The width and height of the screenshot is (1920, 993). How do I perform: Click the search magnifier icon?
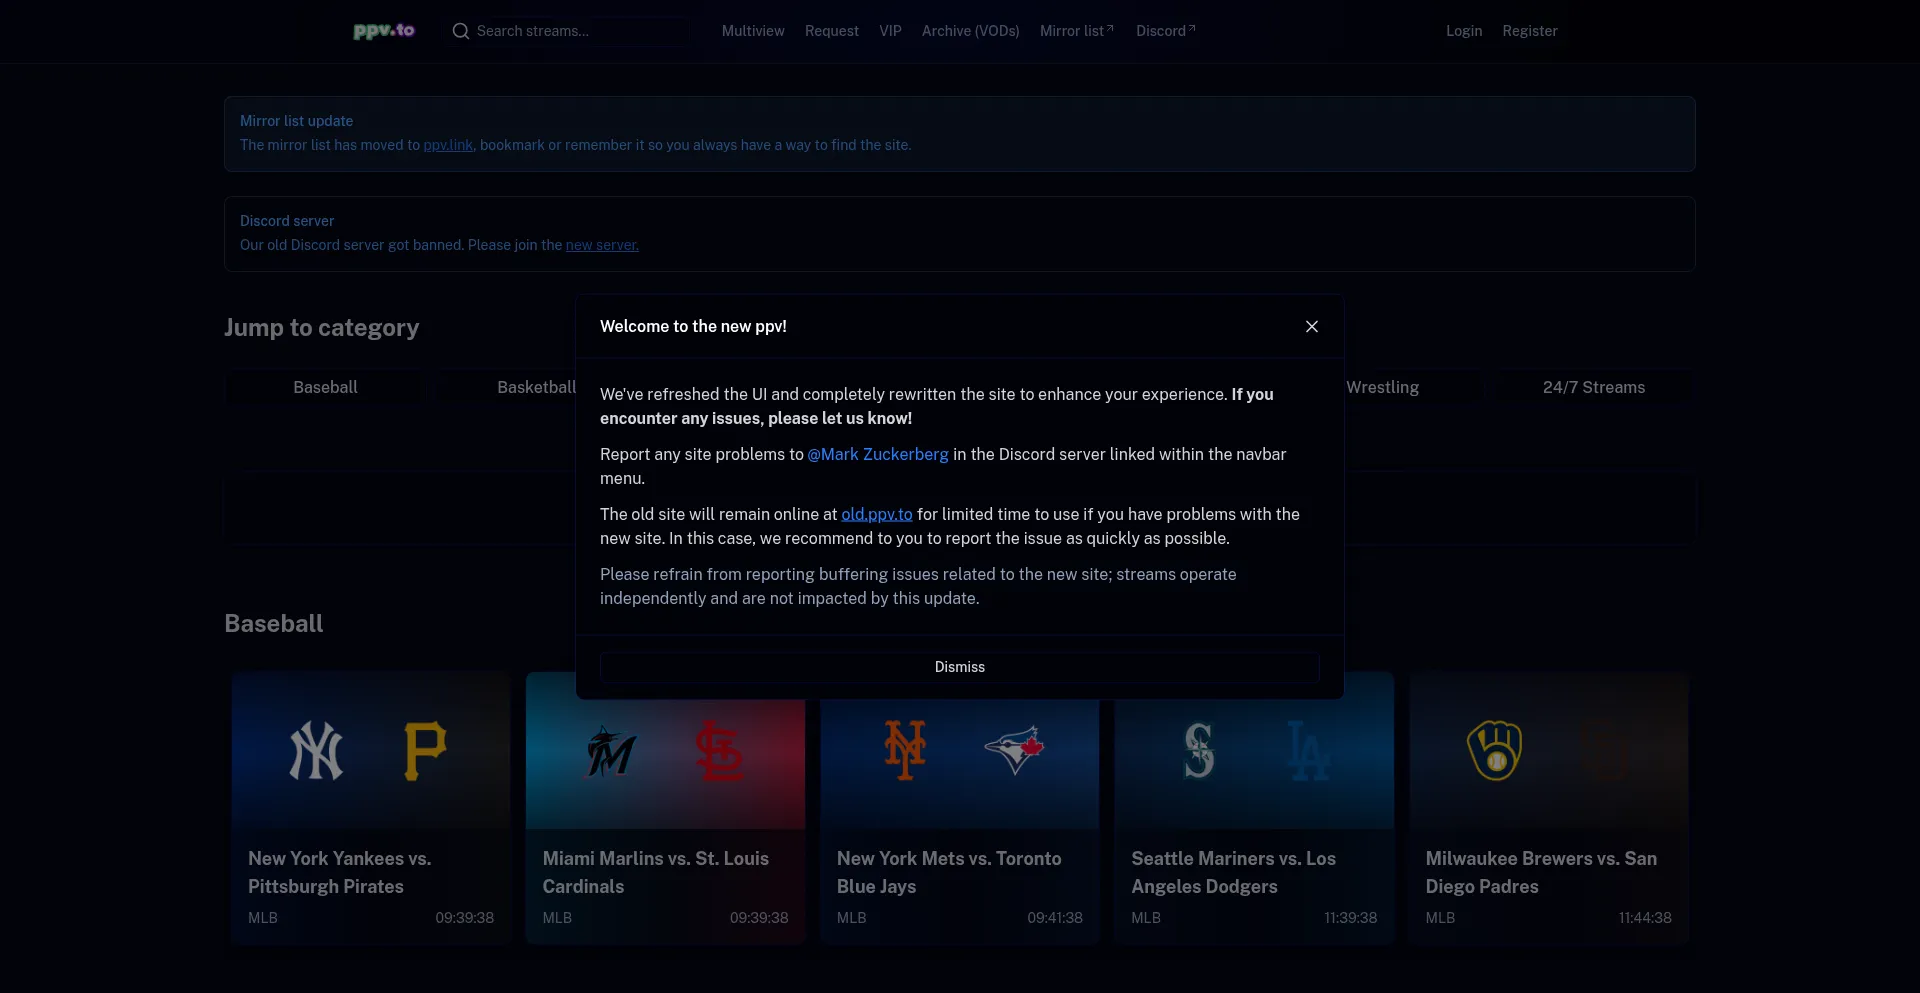(x=461, y=31)
